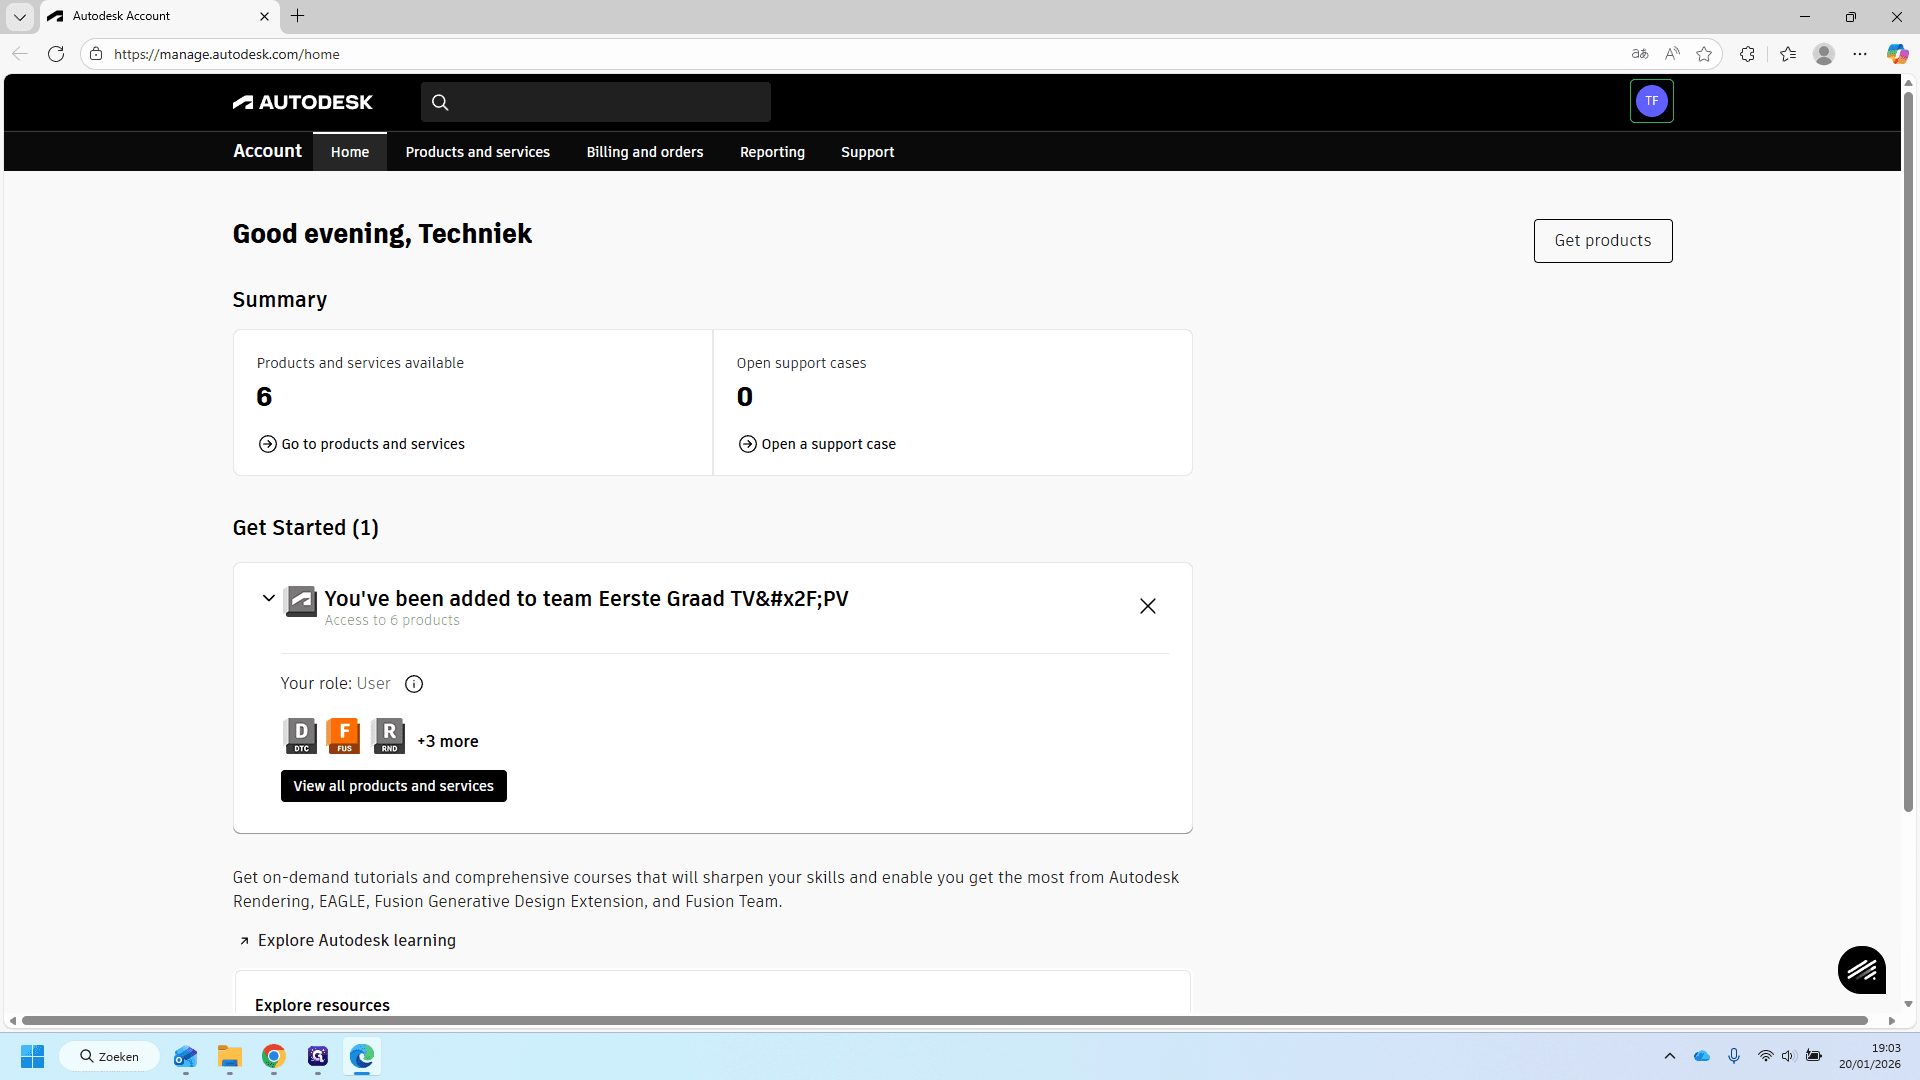
Task: Open Explore Autodesk learning link
Action: [x=347, y=940]
